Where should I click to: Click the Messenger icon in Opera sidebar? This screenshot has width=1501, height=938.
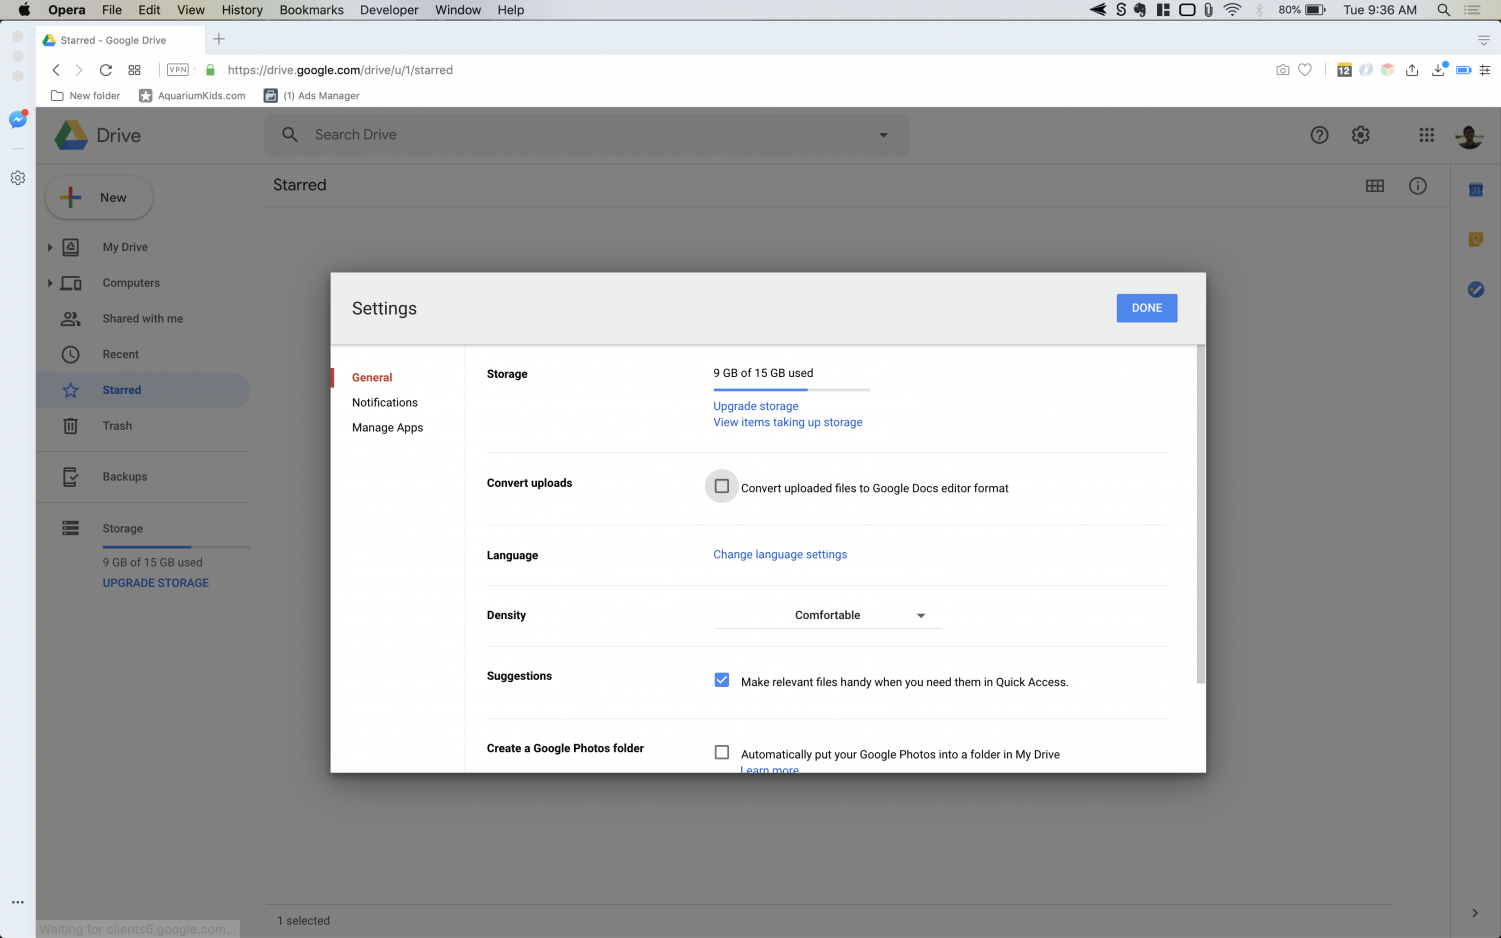(18, 120)
